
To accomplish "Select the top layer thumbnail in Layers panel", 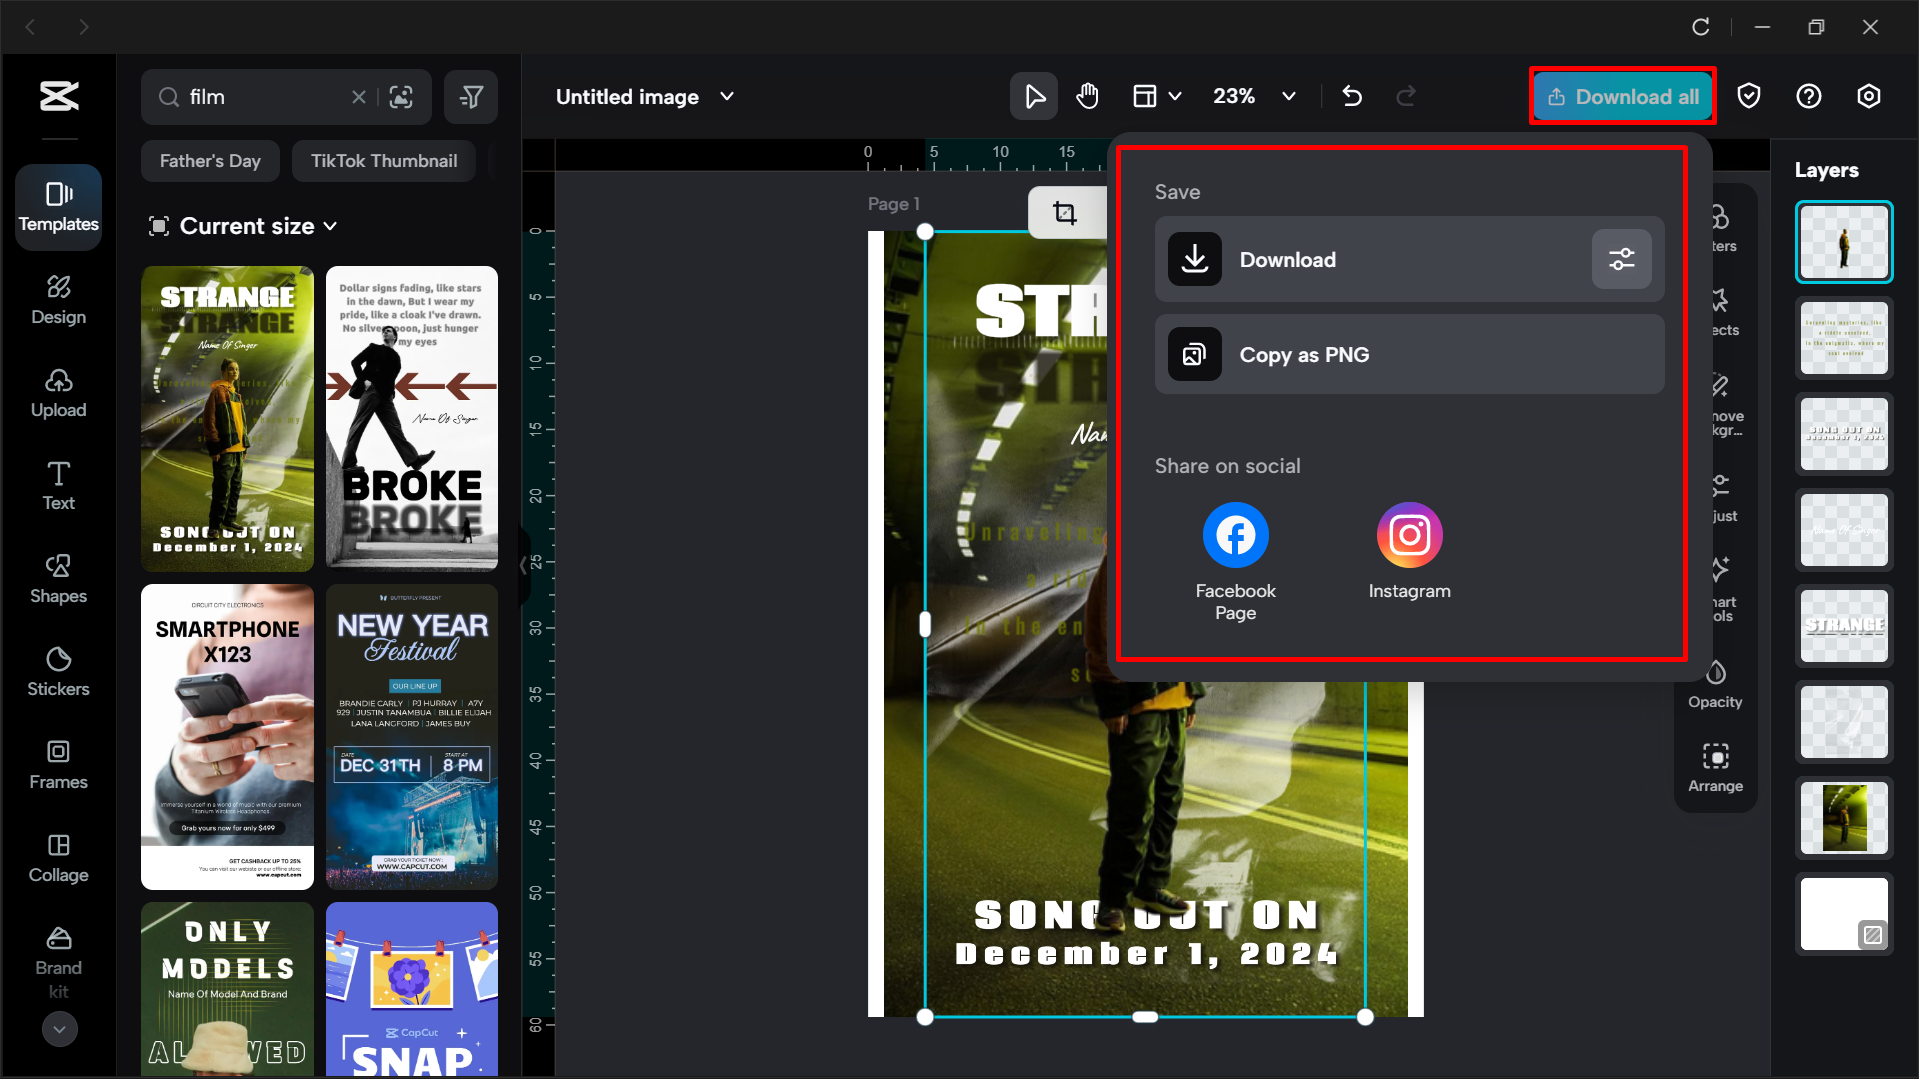I will click(1843, 241).
